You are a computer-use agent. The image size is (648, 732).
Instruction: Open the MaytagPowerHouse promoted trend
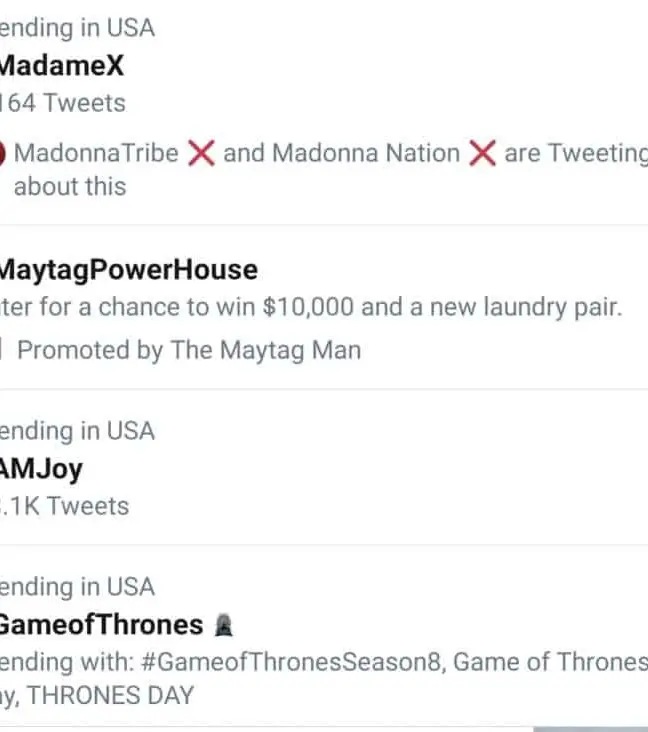[x=128, y=270]
